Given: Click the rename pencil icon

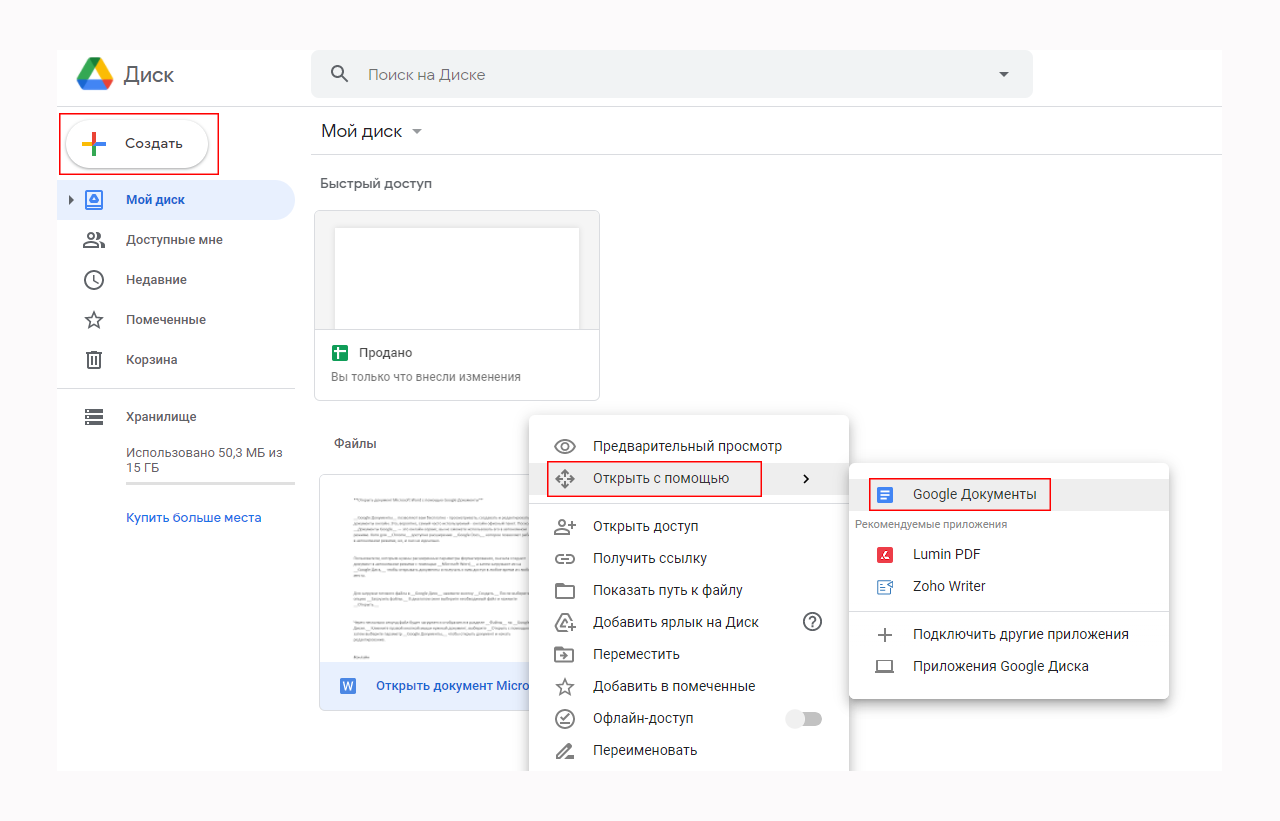Looking at the screenshot, I should (x=565, y=750).
